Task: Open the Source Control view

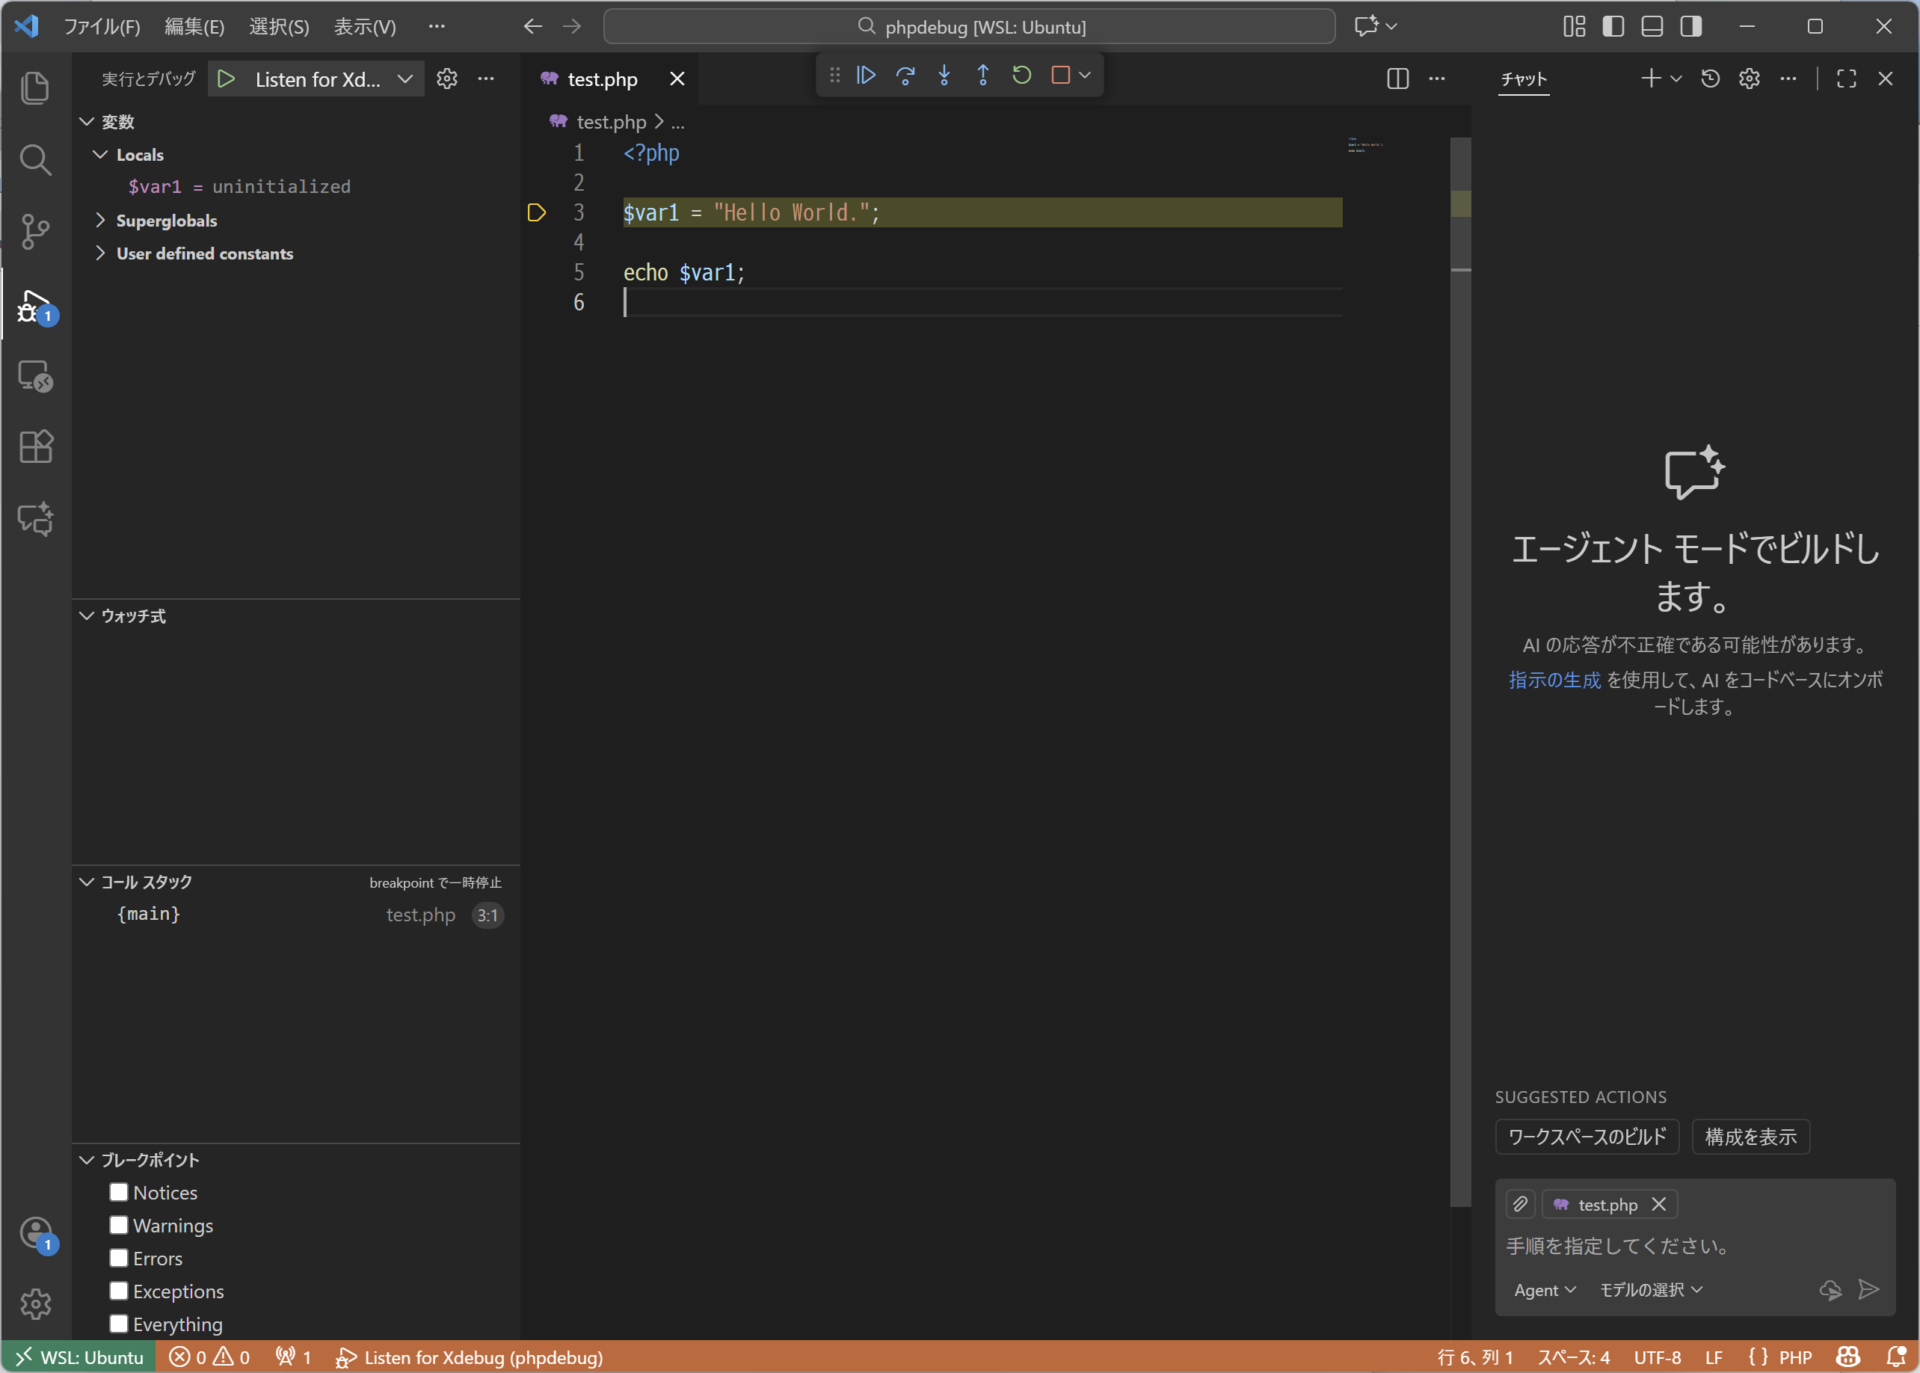Action: [35, 231]
